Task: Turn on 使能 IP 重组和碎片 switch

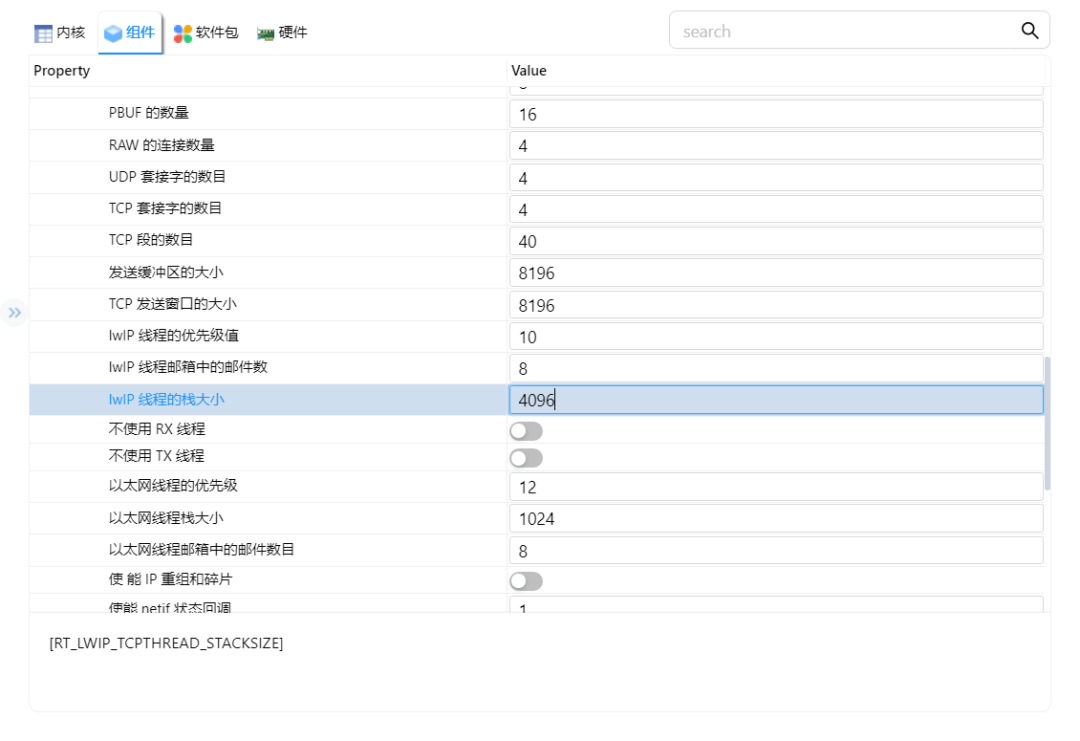Action: pos(525,581)
